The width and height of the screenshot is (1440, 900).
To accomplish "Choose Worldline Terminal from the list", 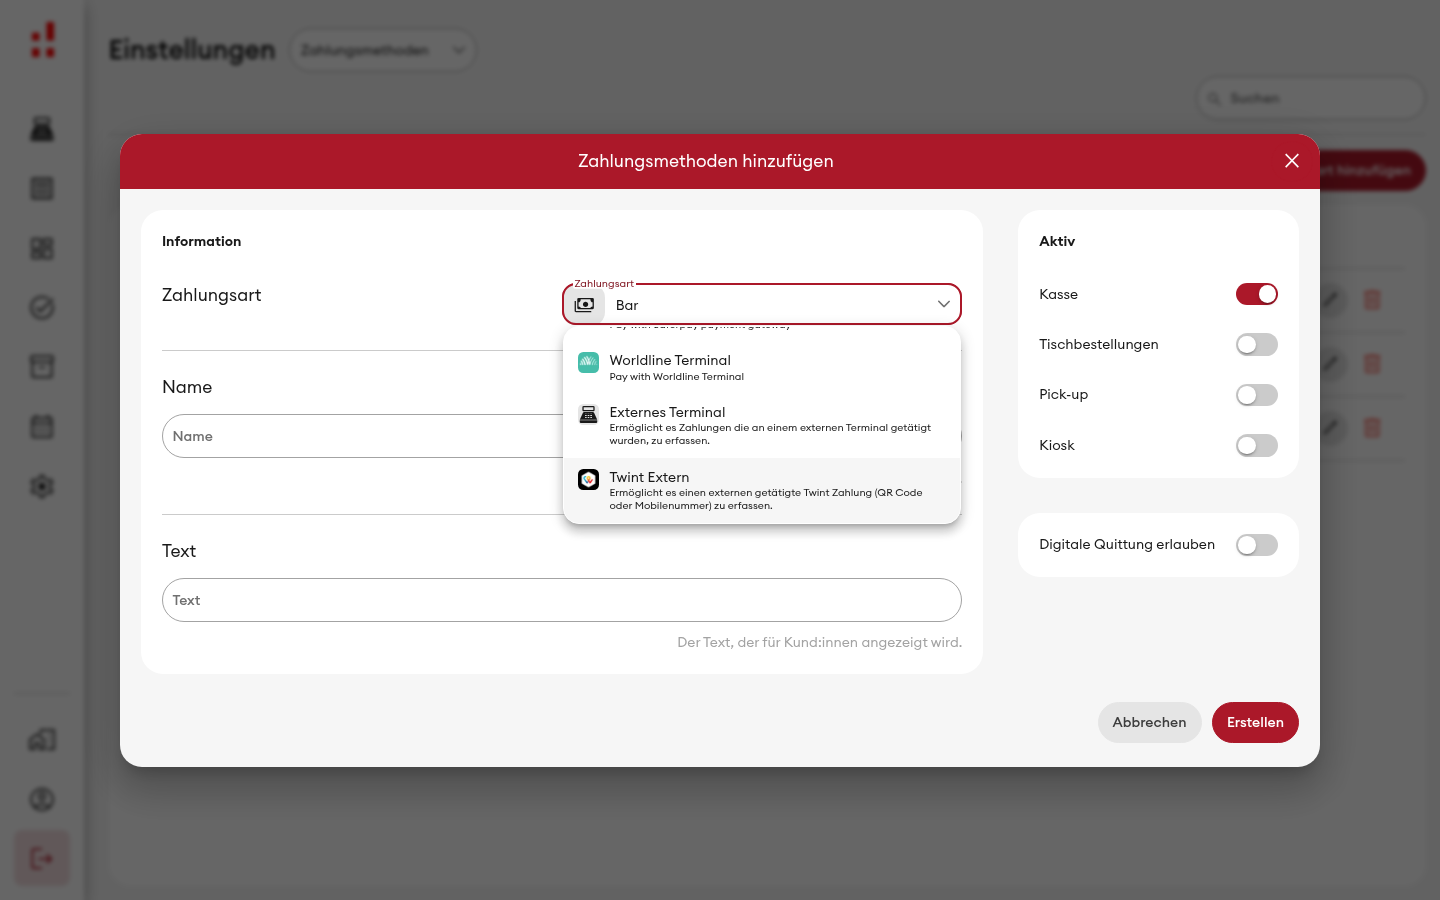I will [x=762, y=367].
